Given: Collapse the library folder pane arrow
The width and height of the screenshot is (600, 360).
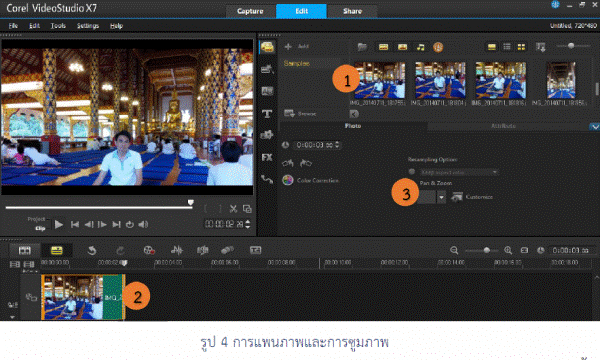Looking at the screenshot, I should (x=354, y=114).
